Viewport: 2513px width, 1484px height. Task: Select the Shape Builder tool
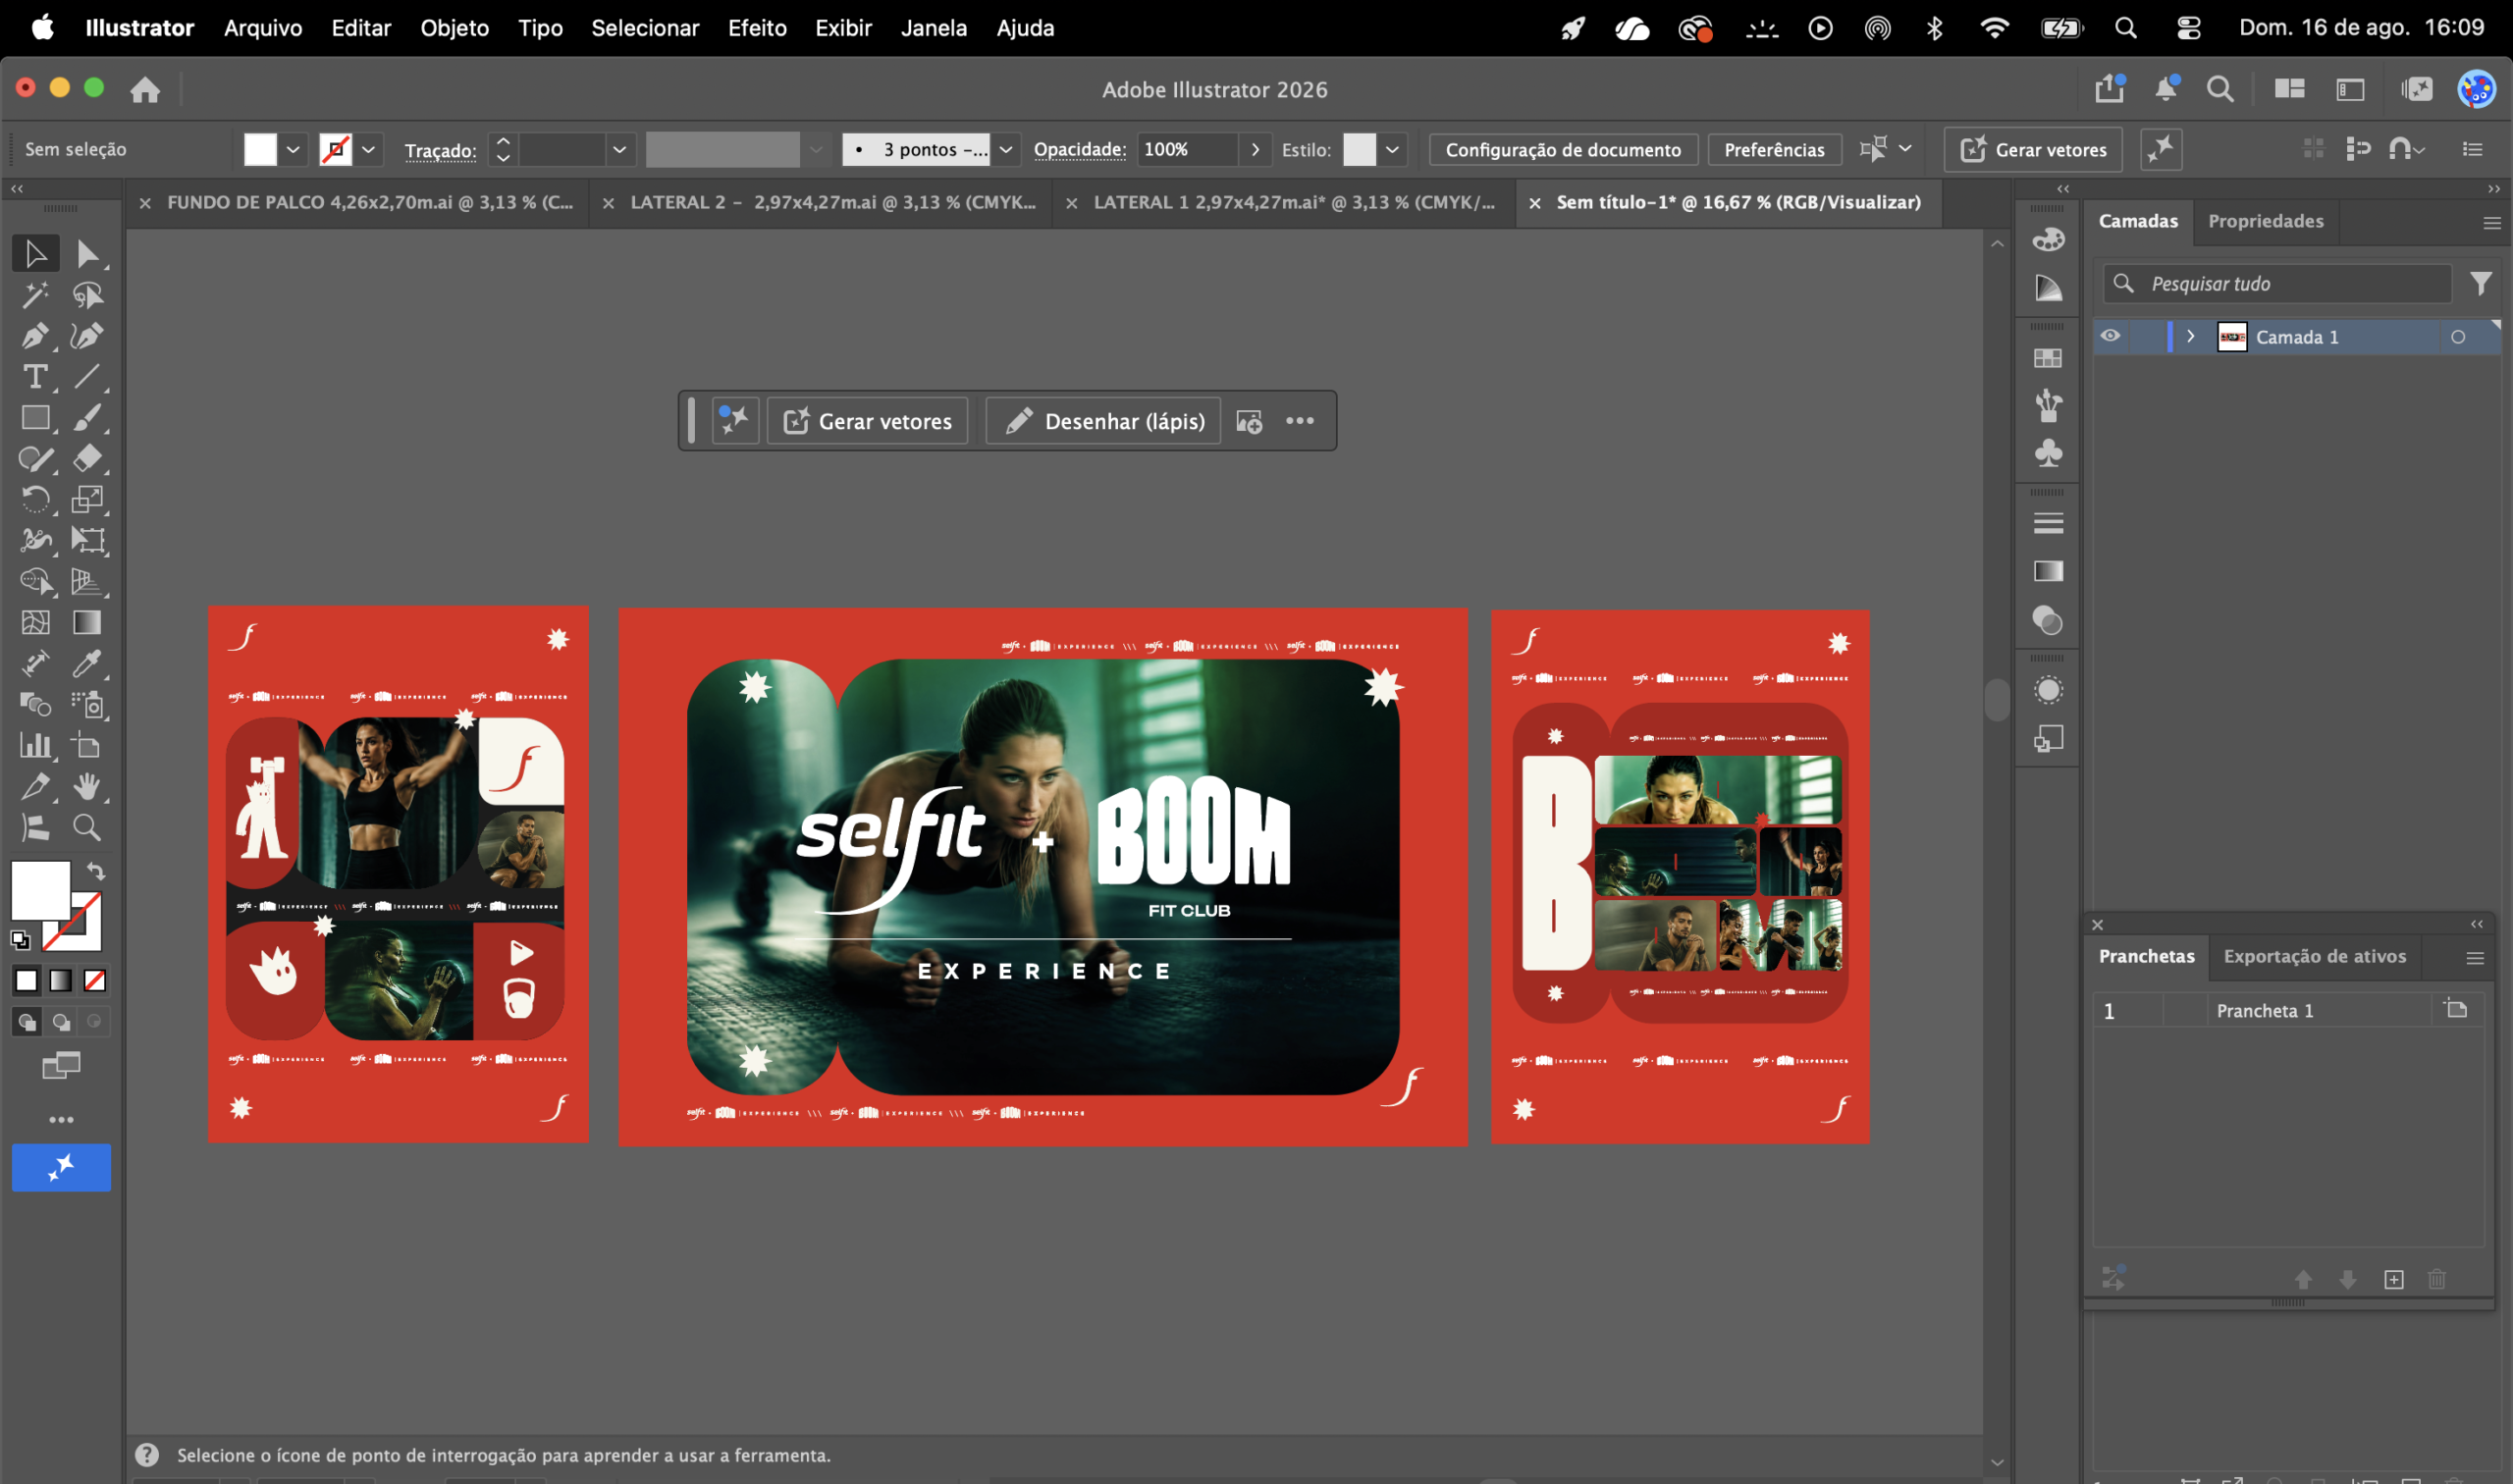36,581
